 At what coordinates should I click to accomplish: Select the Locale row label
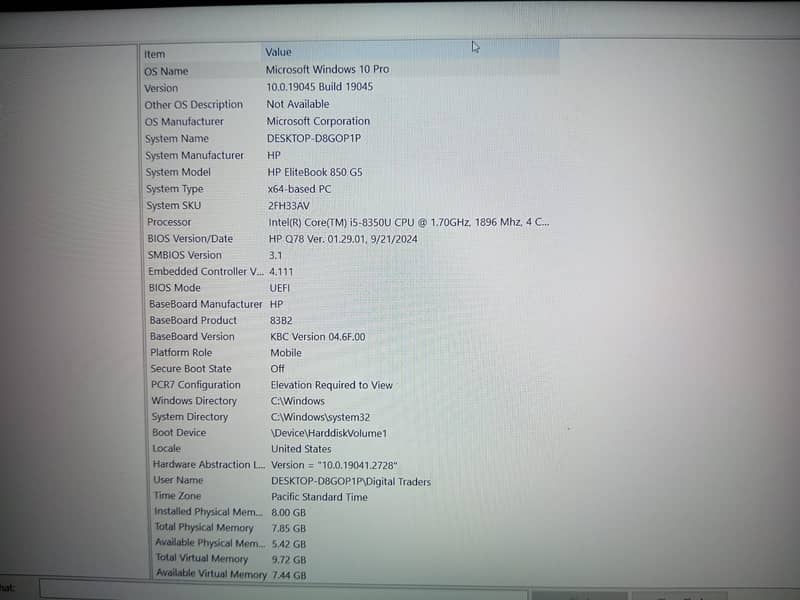point(166,448)
